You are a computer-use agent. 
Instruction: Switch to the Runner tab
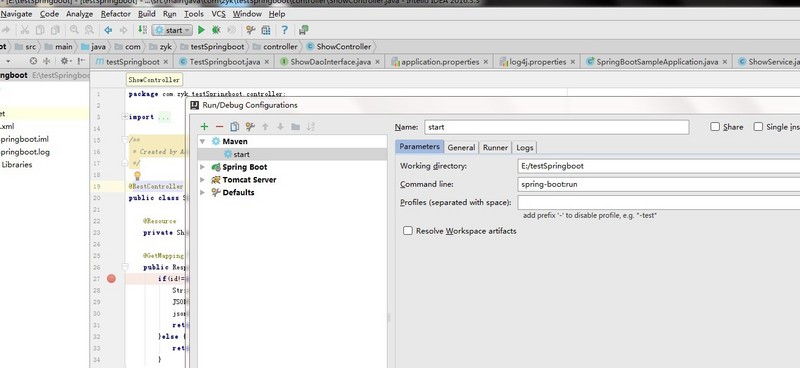pos(495,148)
